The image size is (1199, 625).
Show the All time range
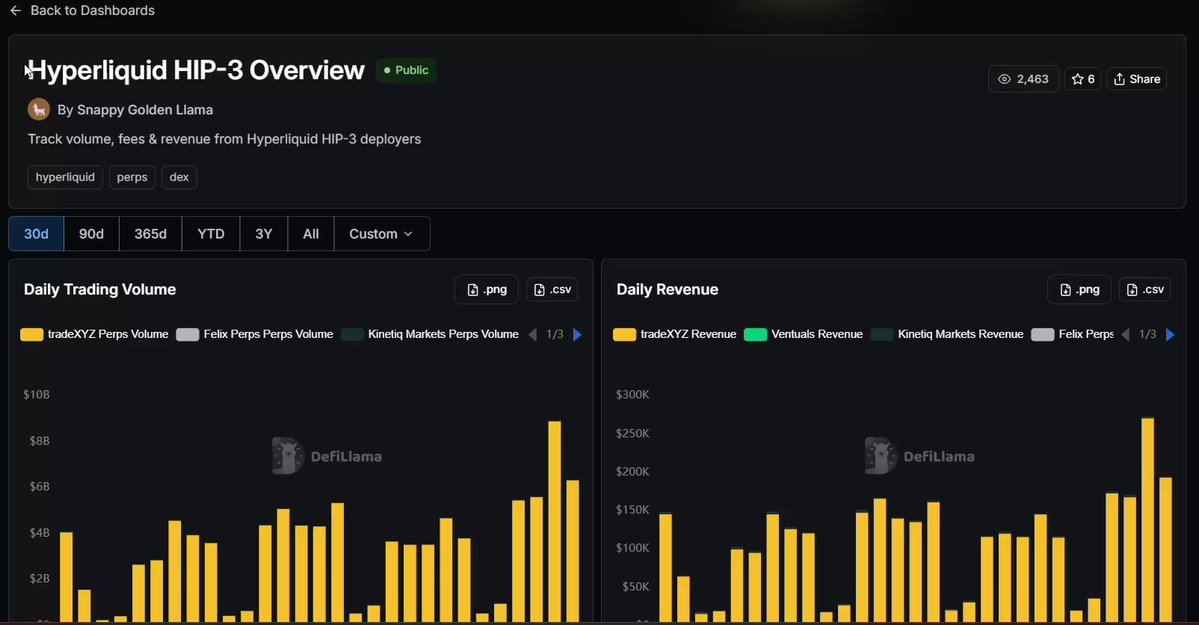pos(310,233)
